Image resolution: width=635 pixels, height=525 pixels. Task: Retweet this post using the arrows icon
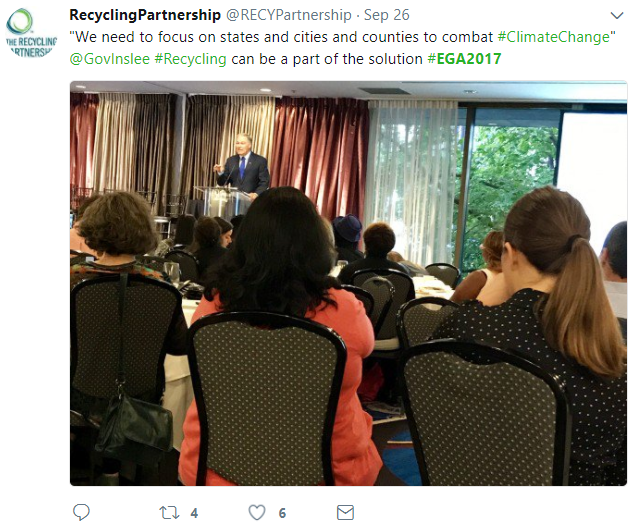169,513
